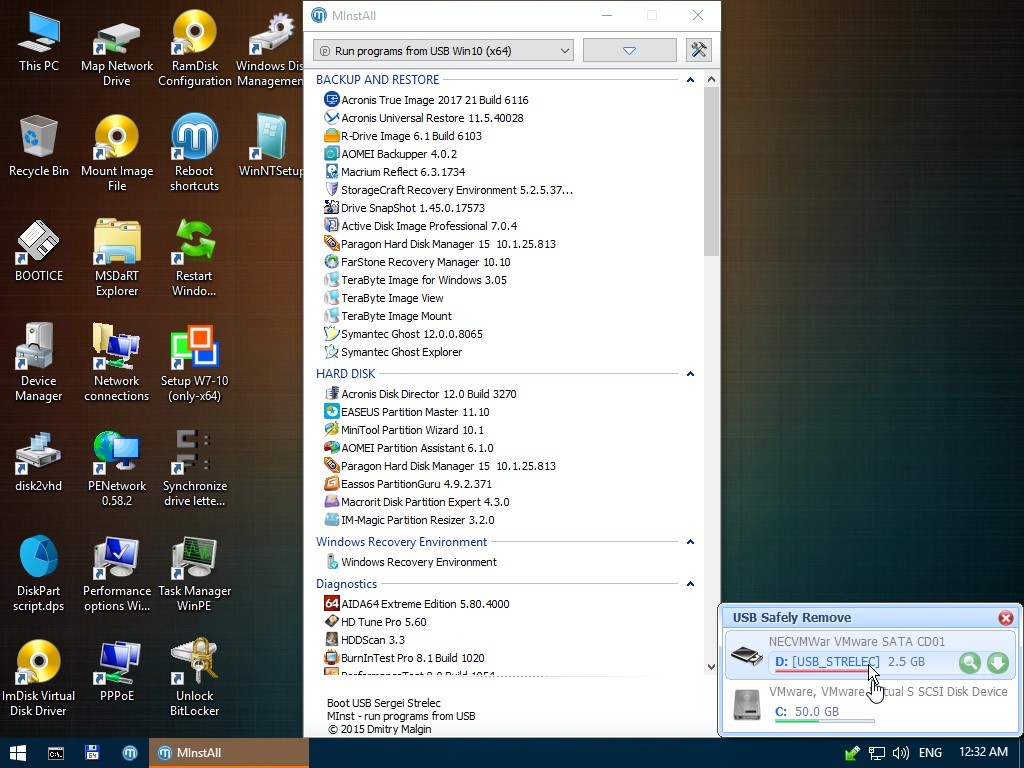Image resolution: width=1024 pixels, height=768 pixels.
Task: Click the MInstAll taskbar window button
Action: click(229, 753)
